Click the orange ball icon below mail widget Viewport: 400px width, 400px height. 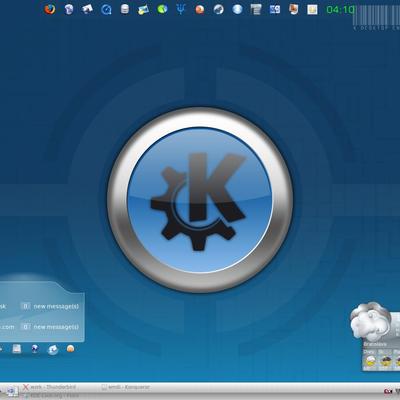coord(70,349)
